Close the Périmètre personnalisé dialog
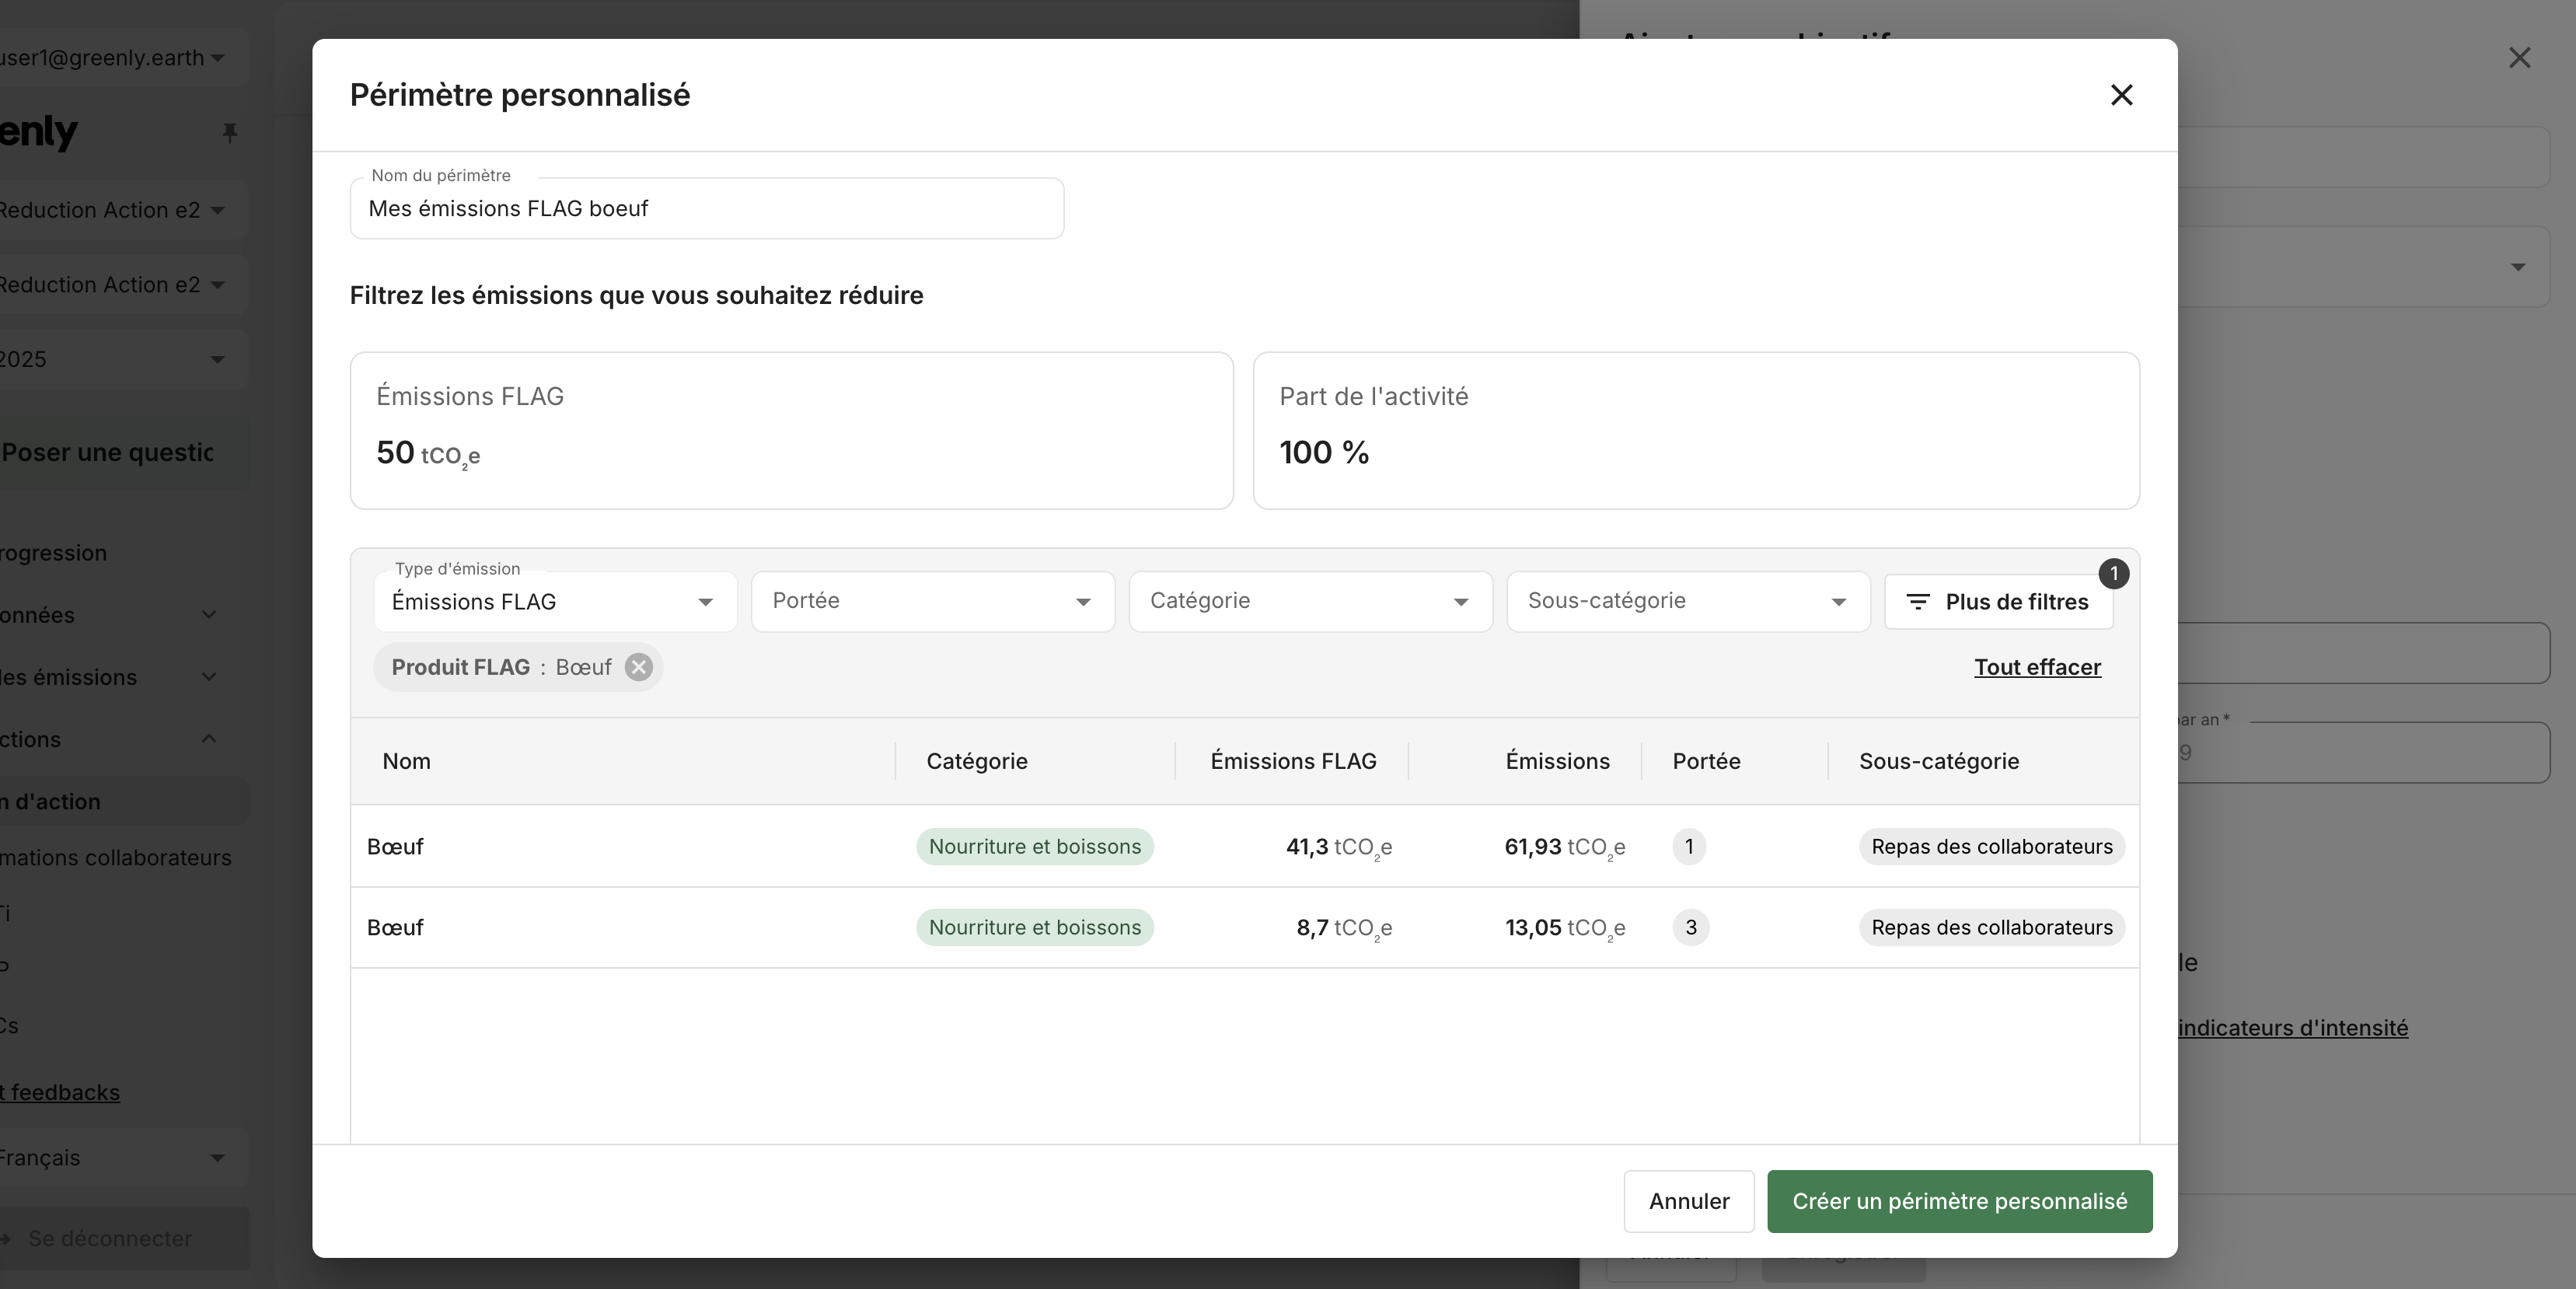This screenshot has width=2576, height=1289. click(2121, 95)
